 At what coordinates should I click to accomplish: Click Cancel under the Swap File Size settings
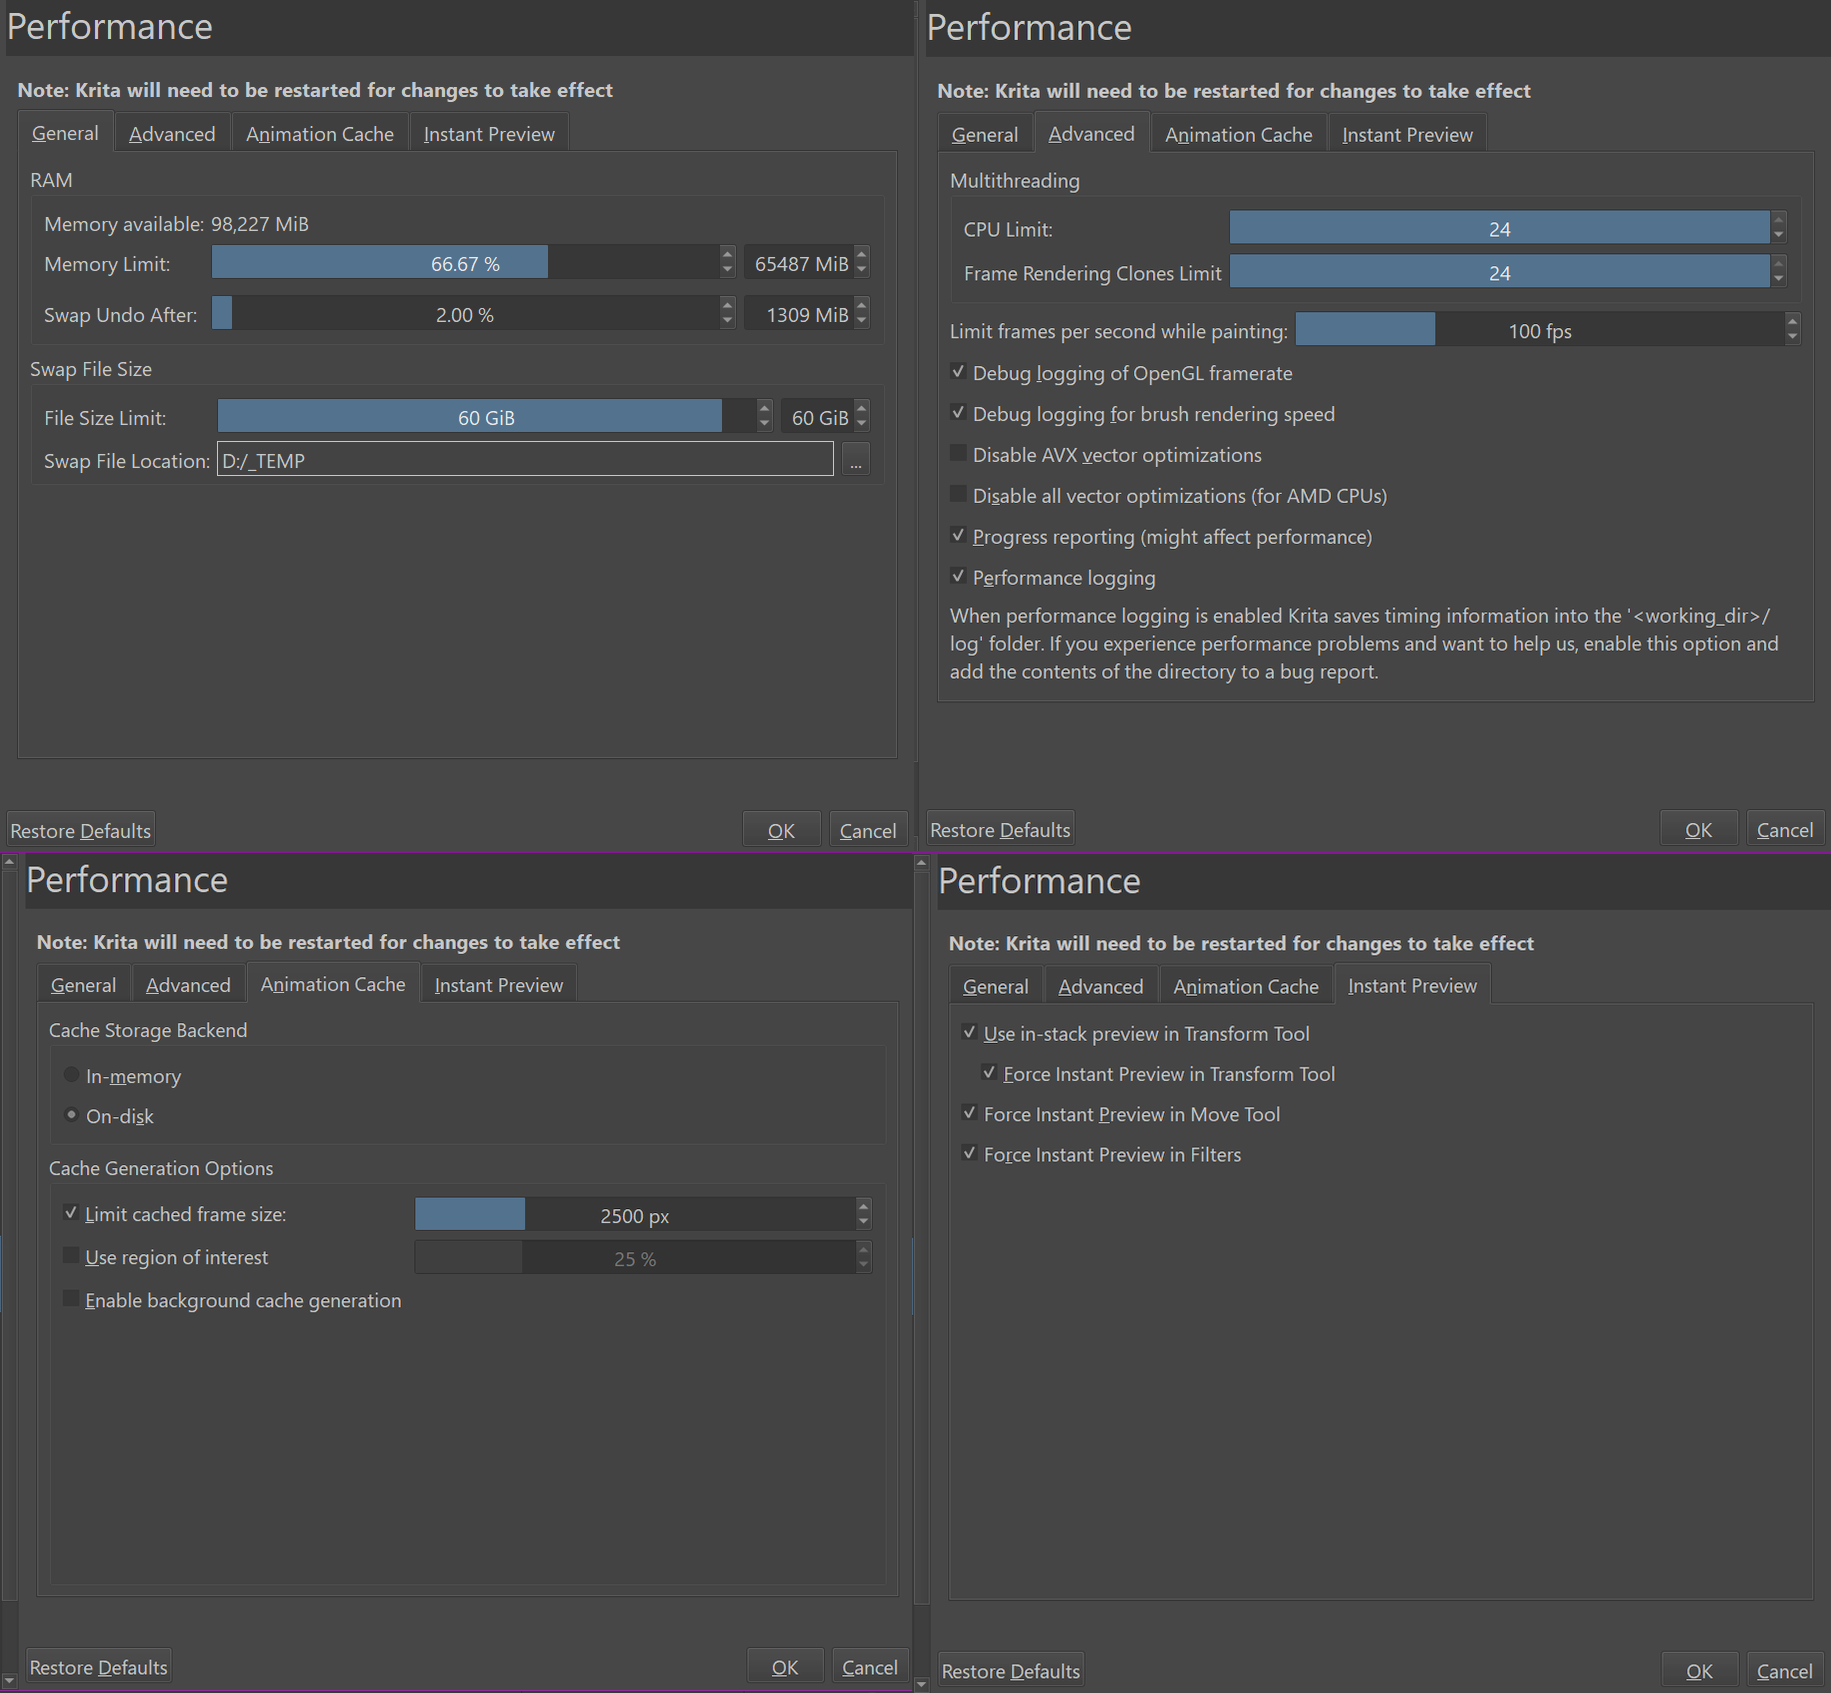tap(867, 831)
